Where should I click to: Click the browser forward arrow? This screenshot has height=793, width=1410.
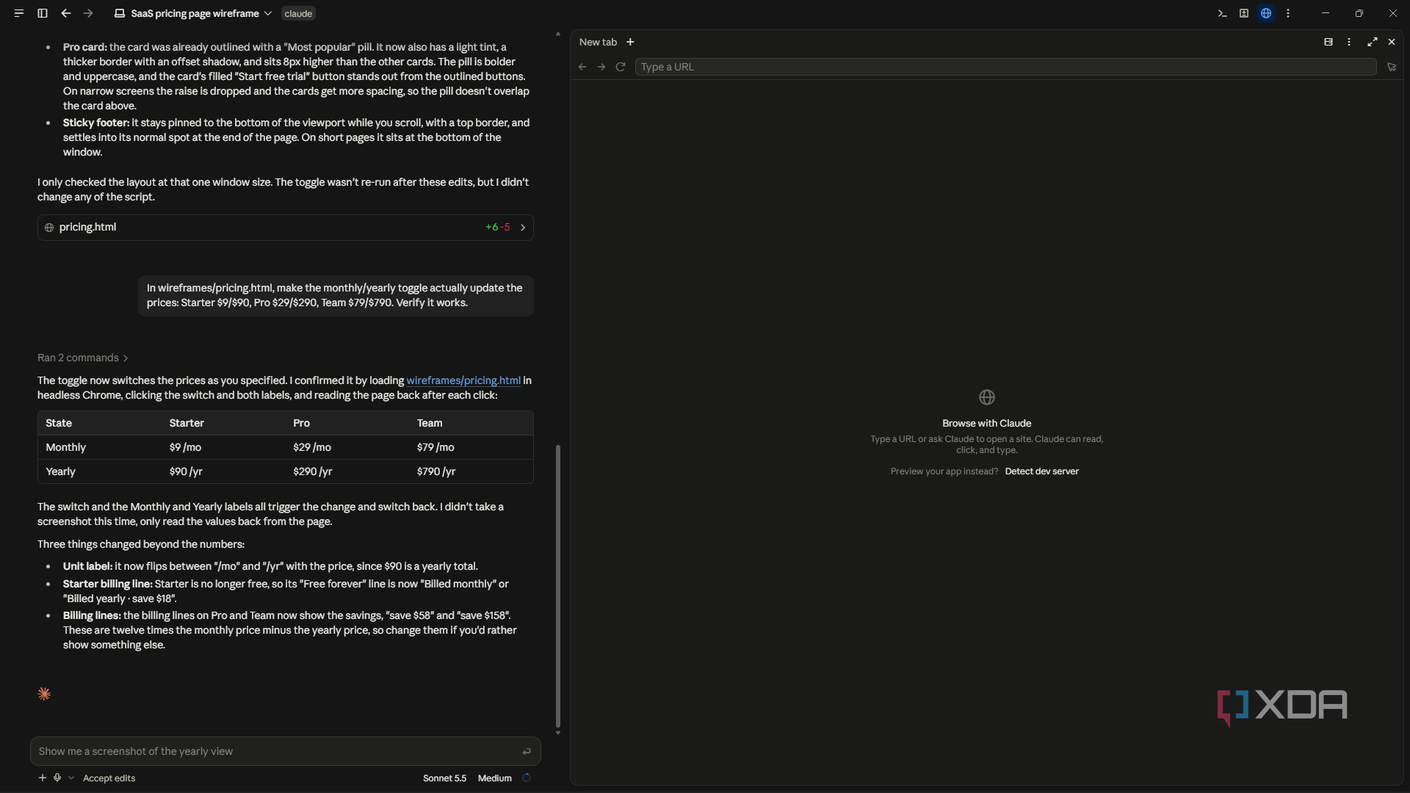pos(601,67)
